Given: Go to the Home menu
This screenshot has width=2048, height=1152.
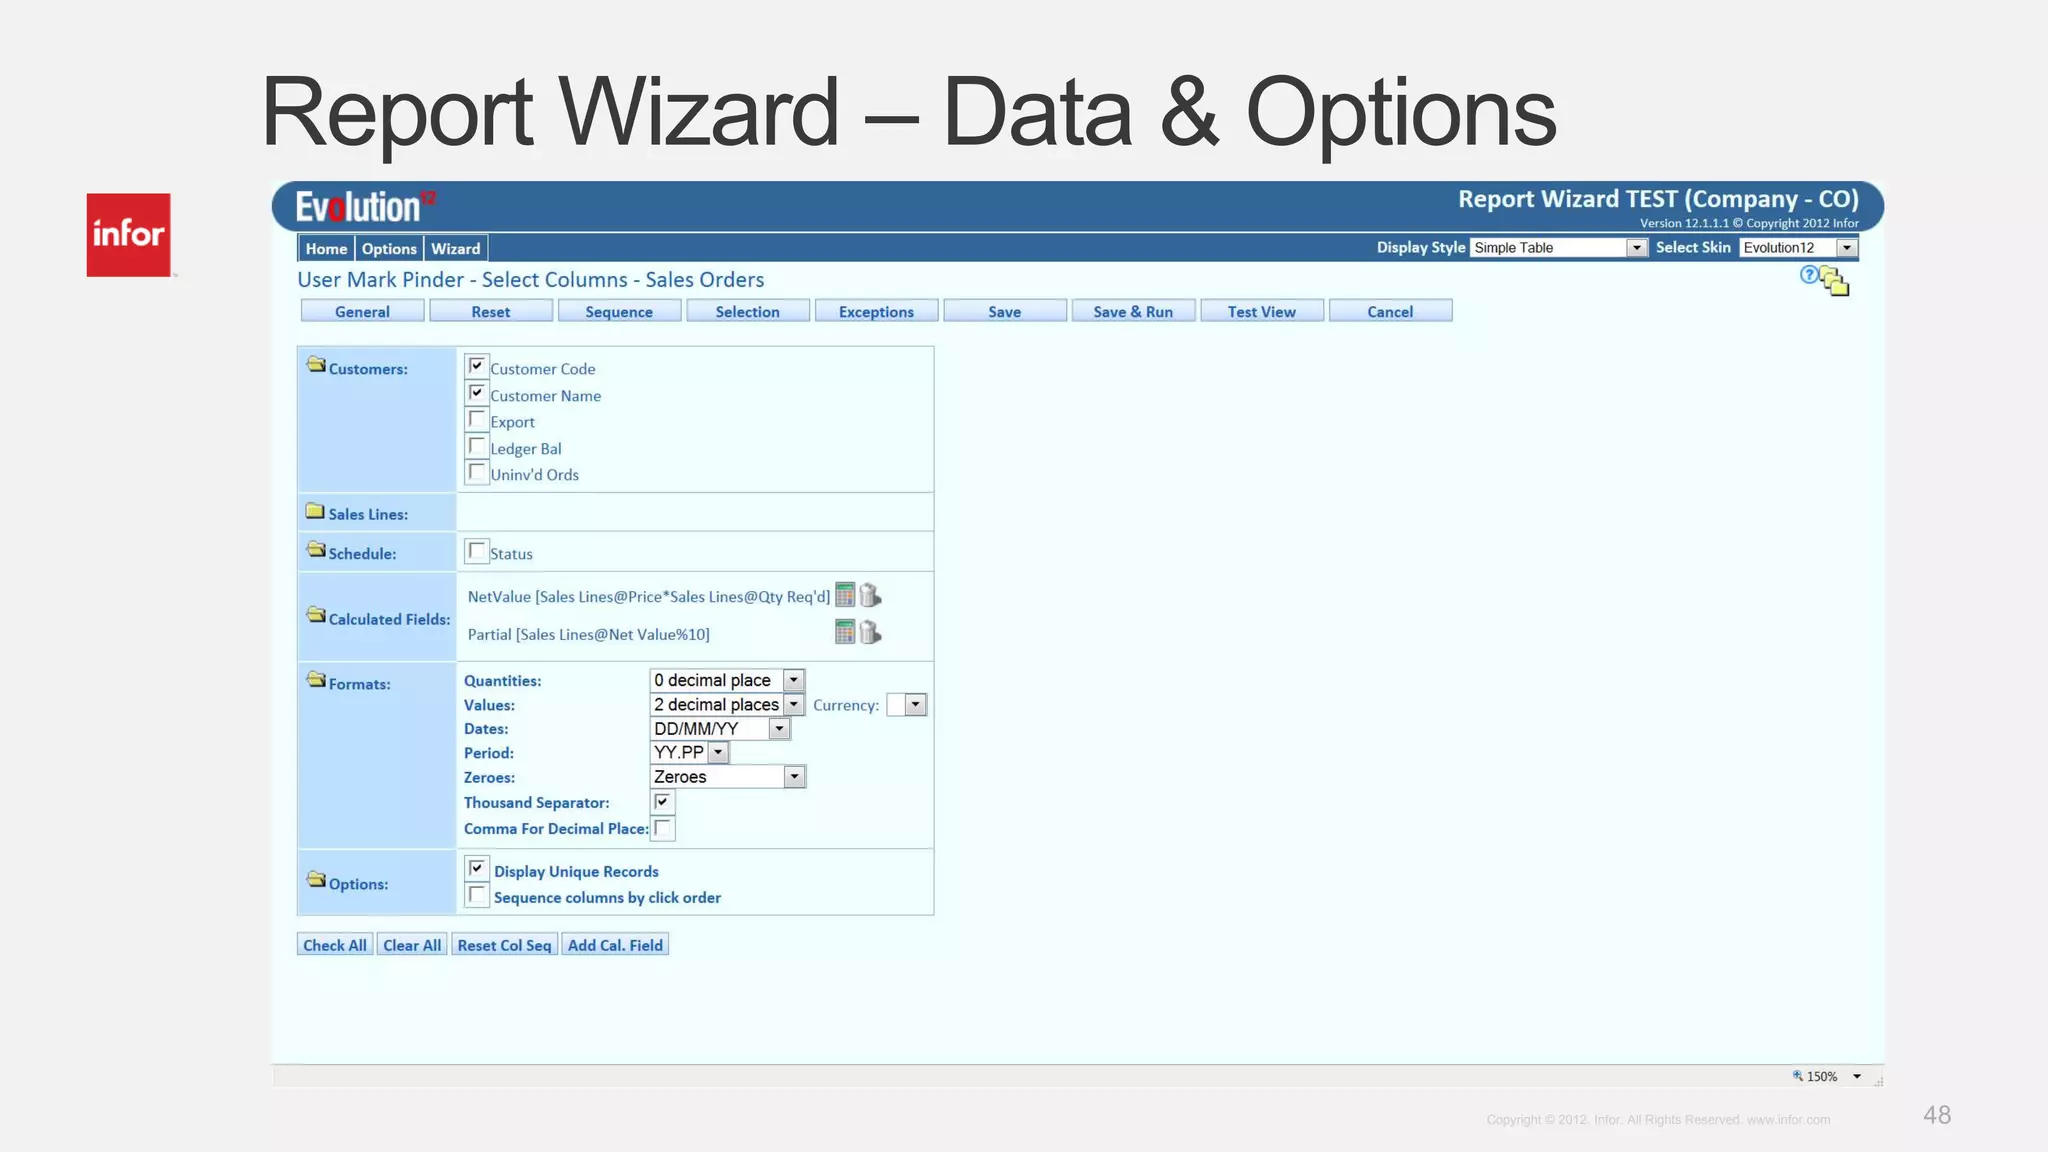Looking at the screenshot, I should (326, 249).
